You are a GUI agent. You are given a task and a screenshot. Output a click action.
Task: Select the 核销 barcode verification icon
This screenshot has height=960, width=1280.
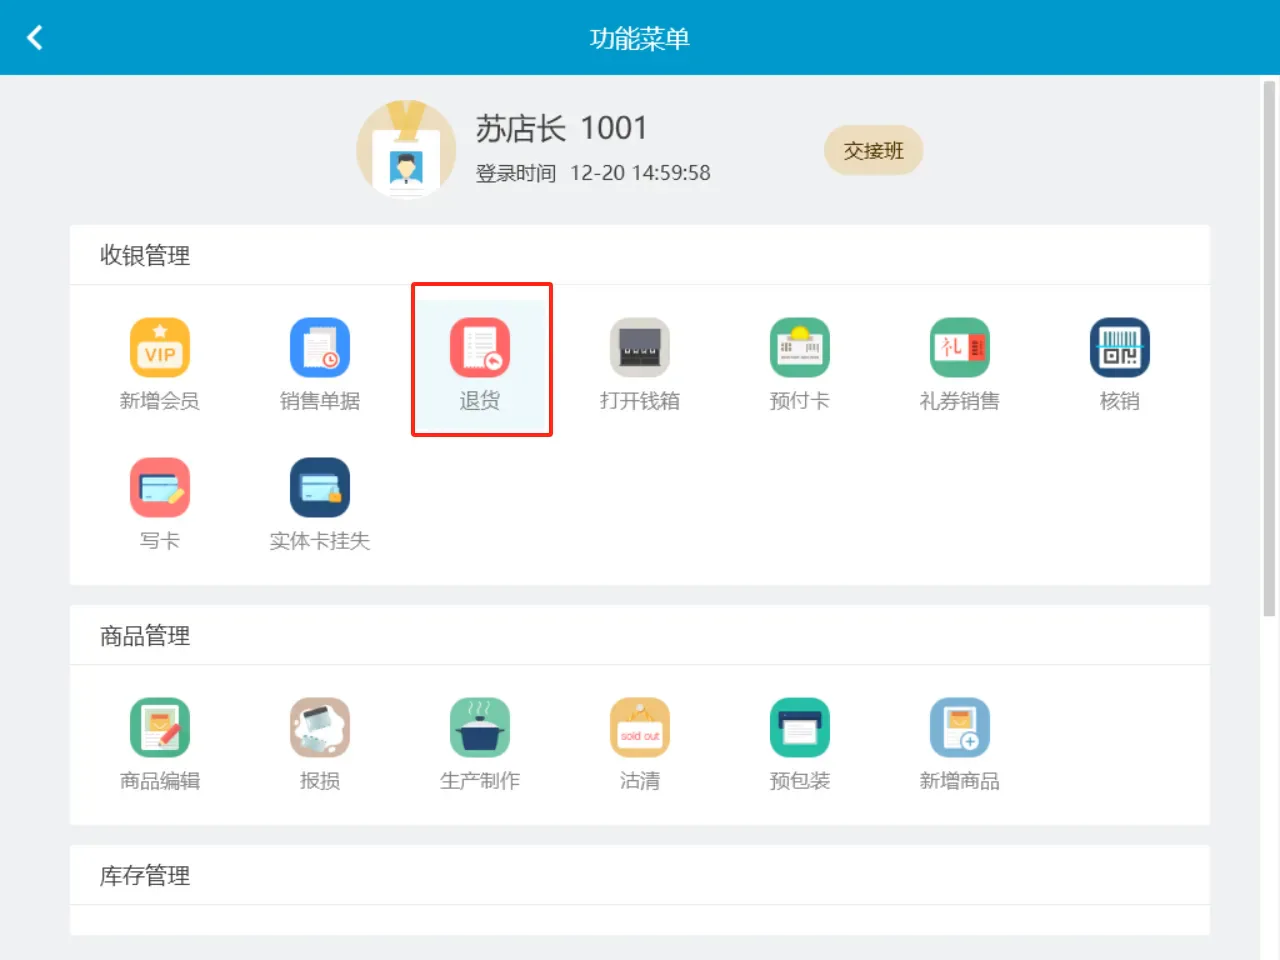click(1120, 347)
